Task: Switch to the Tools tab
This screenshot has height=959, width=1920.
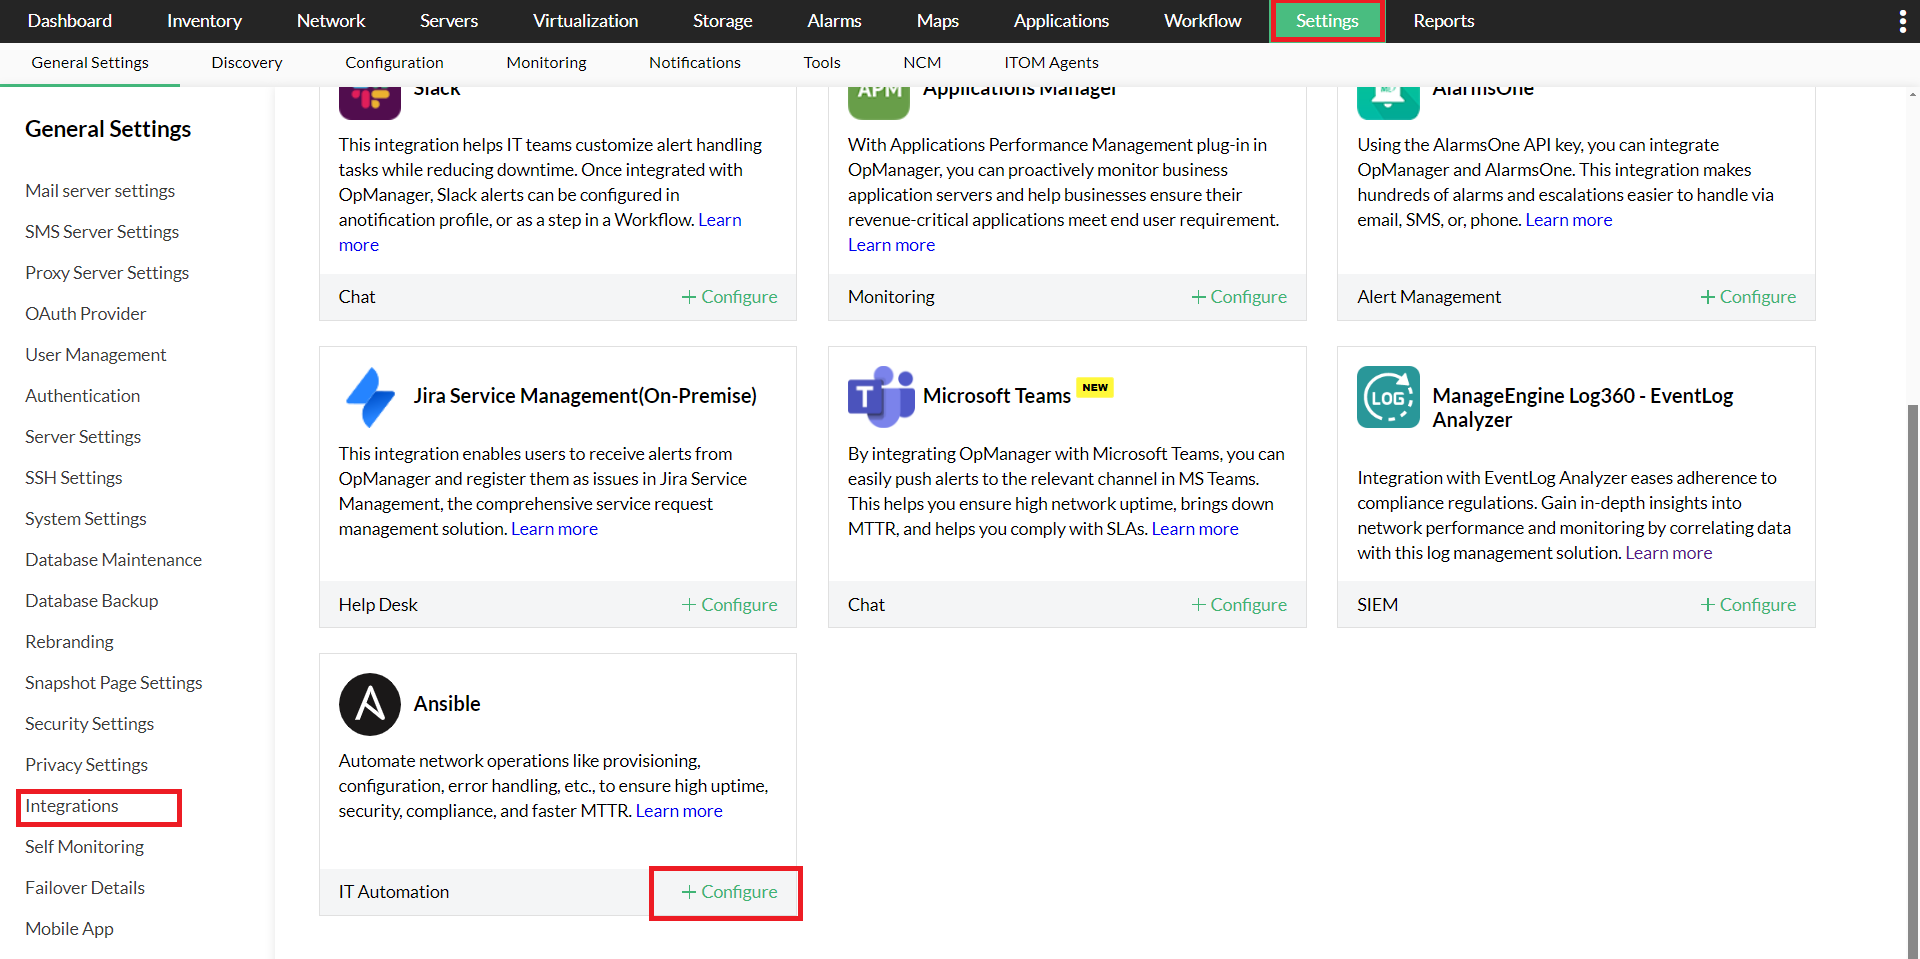Action: pyautogui.click(x=822, y=63)
